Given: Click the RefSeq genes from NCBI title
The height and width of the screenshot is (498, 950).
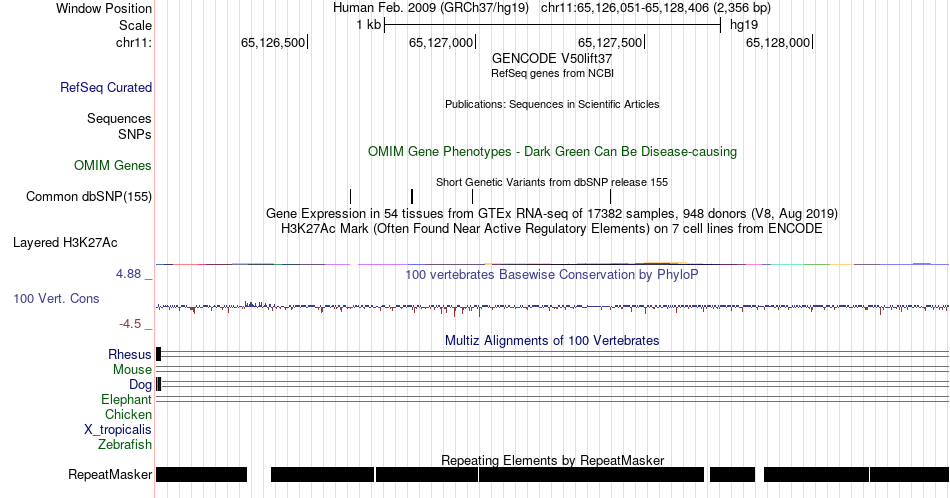Looking at the screenshot, I should pyautogui.click(x=552, y=73).
